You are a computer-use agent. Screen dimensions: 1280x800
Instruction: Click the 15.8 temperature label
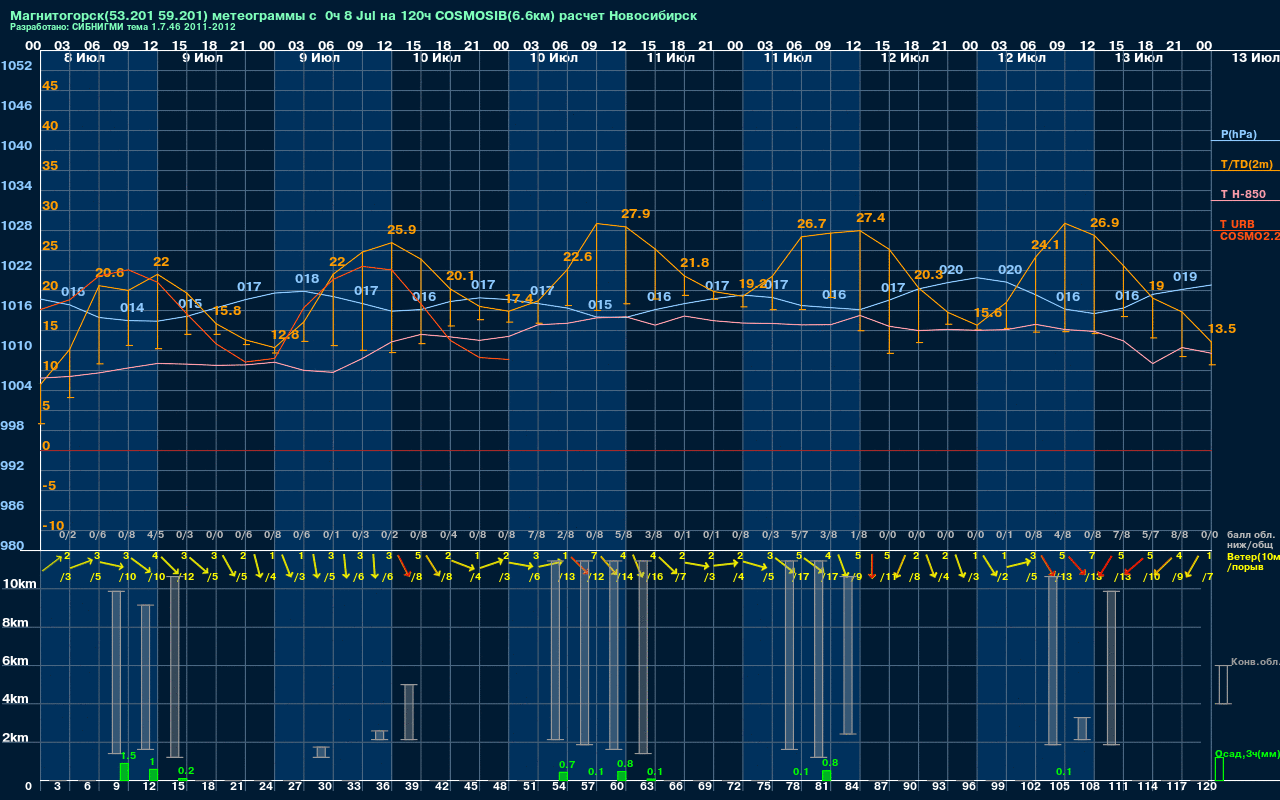[x=227, y=311]
